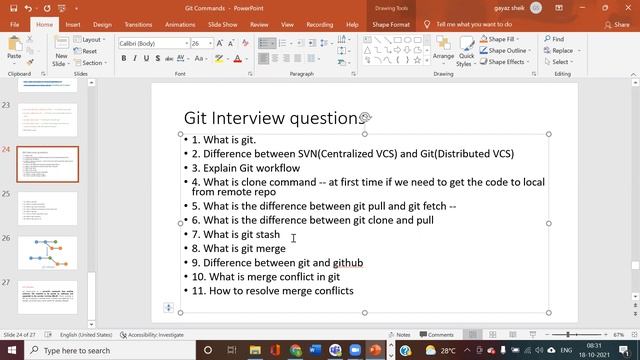Decrease font size with the smaller A icon
The height and width of the screenshot is (360, 640).
[231, 43]
